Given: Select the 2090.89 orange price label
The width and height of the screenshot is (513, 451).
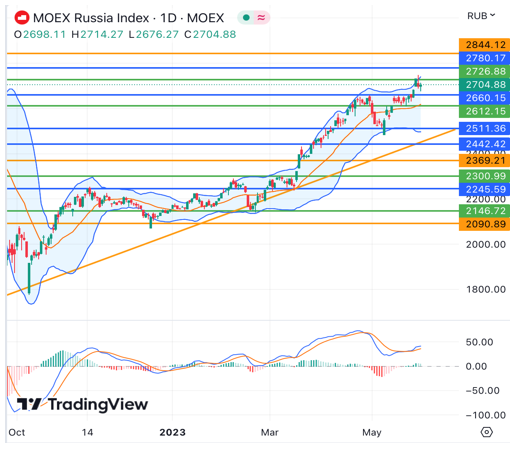Looking at the screenshot, I should [484, 224].
